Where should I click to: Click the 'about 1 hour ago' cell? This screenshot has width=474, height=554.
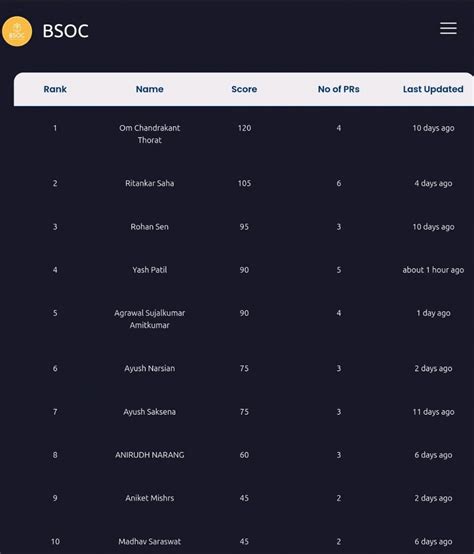coord(433,270)
